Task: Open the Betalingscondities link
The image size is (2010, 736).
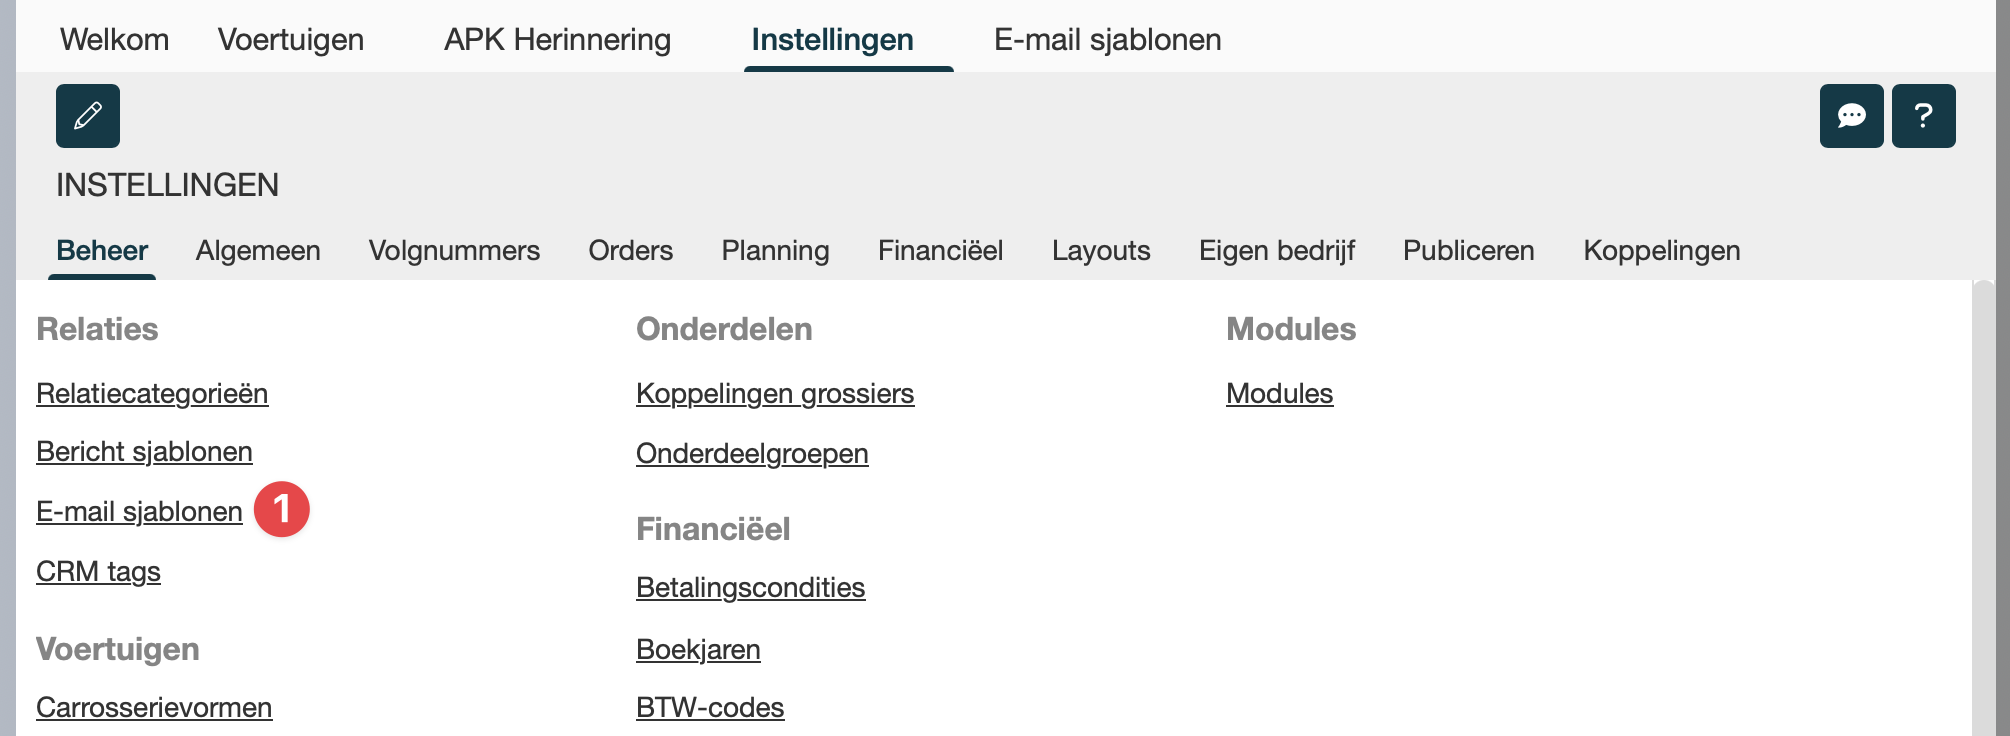Action: 750,588
